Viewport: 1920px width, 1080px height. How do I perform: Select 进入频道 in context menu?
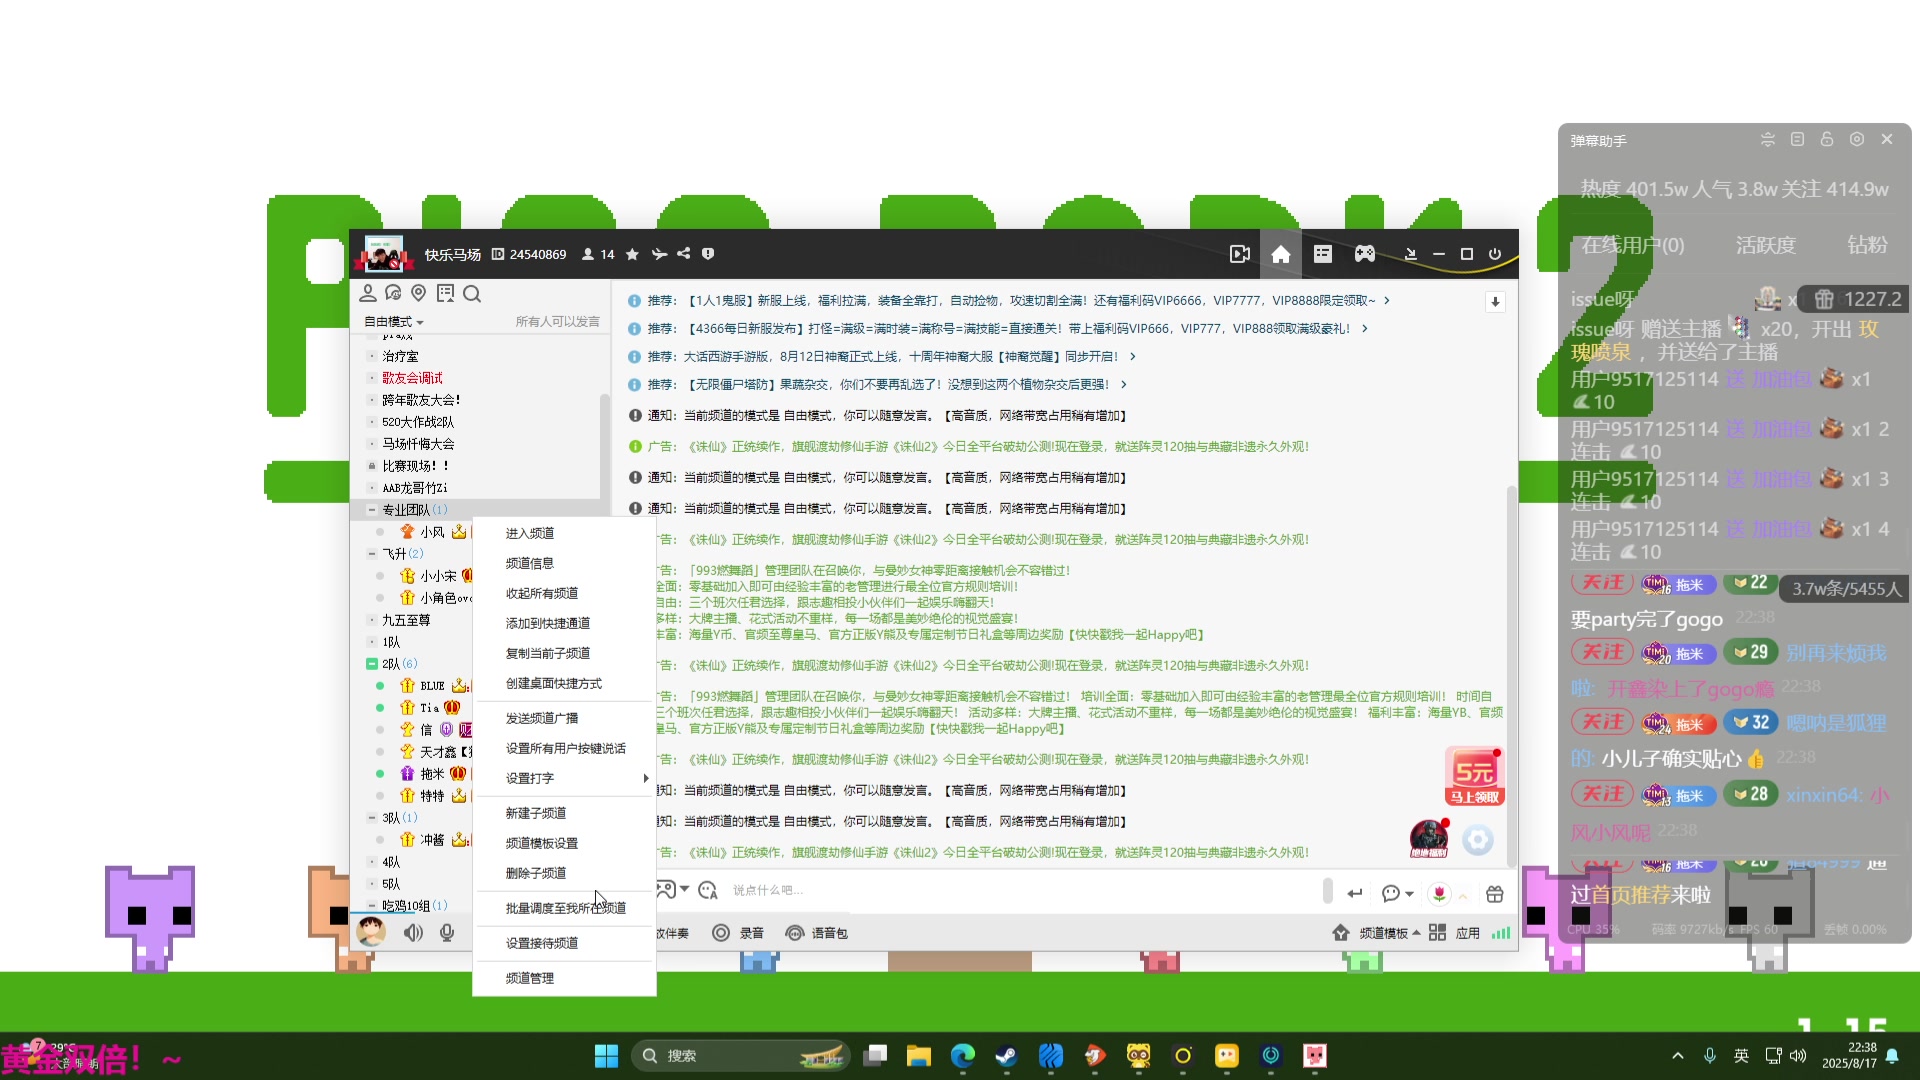pos(564,533)
